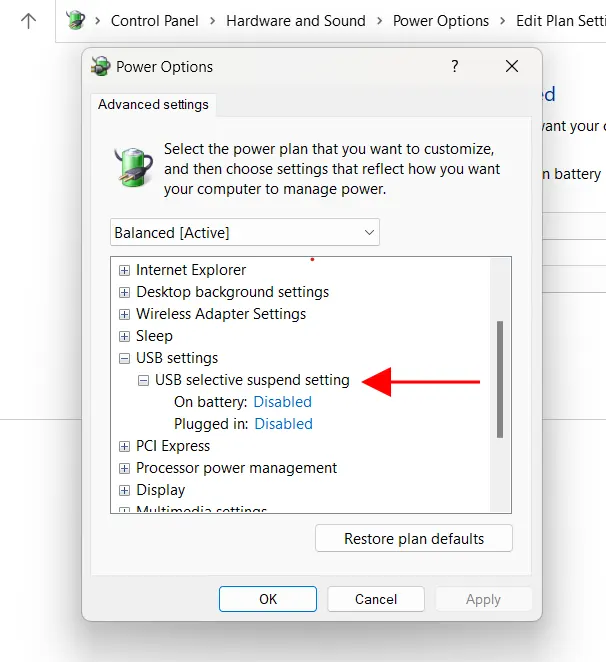The height and width of the screenshot is (662, 606).
Task: Select USB selective suspend setting label
Action: pos(252,380)
